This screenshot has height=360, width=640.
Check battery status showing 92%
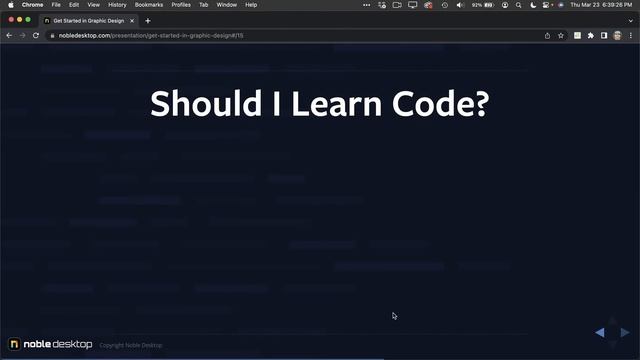(482, 5)
